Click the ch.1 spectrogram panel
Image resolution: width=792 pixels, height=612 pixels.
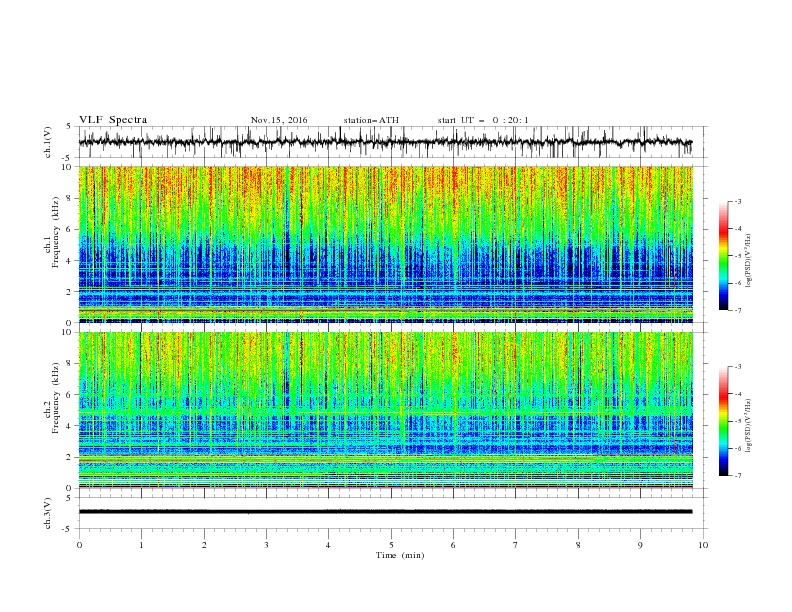(385, 244)
